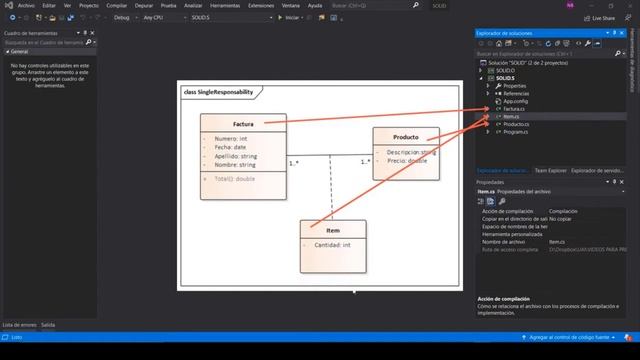
Task: Open Editar menu
Action: click(x=49, y=6)
